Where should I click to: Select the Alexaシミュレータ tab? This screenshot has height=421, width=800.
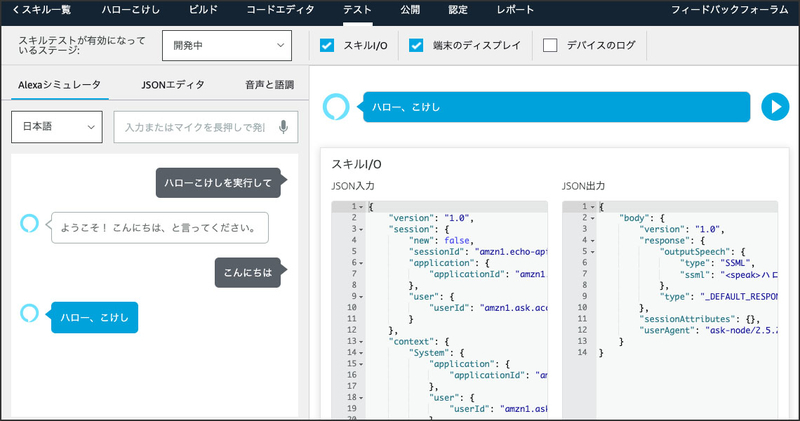pyautogui.click(x=59, y=85)
